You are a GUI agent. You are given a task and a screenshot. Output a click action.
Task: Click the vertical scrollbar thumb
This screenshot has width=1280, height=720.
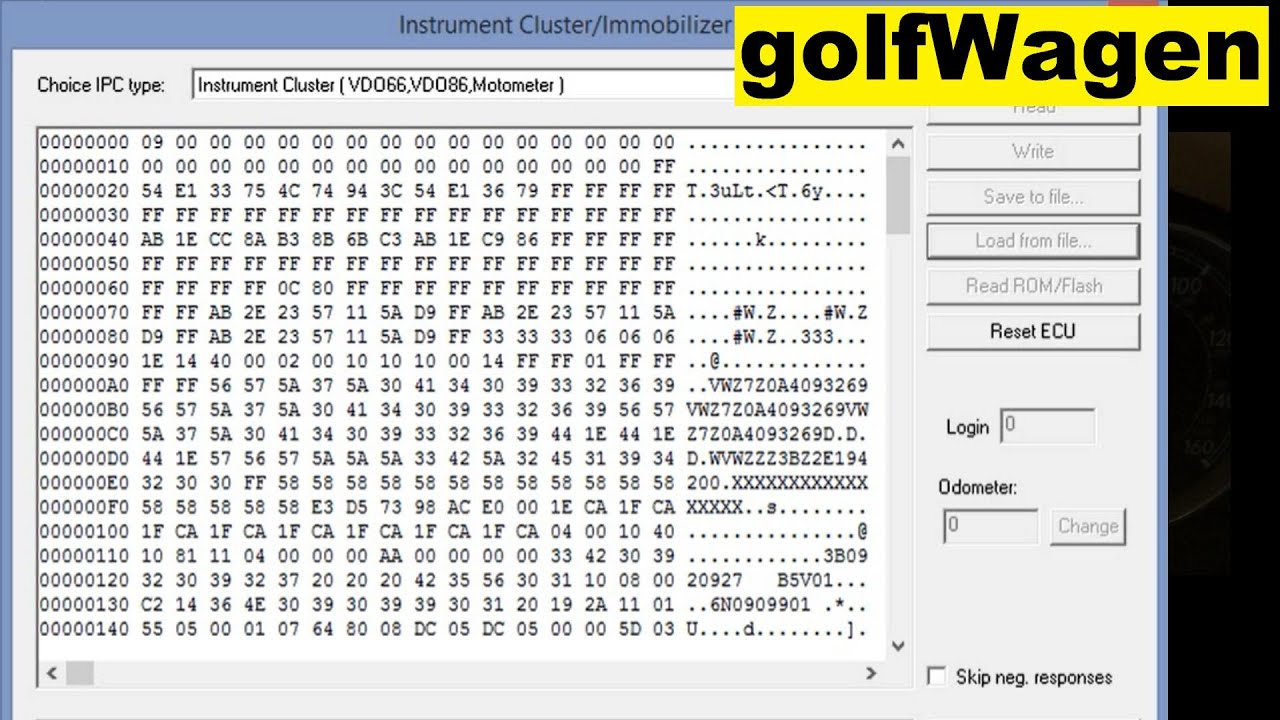pyautogui.click(x=898, y=195)
